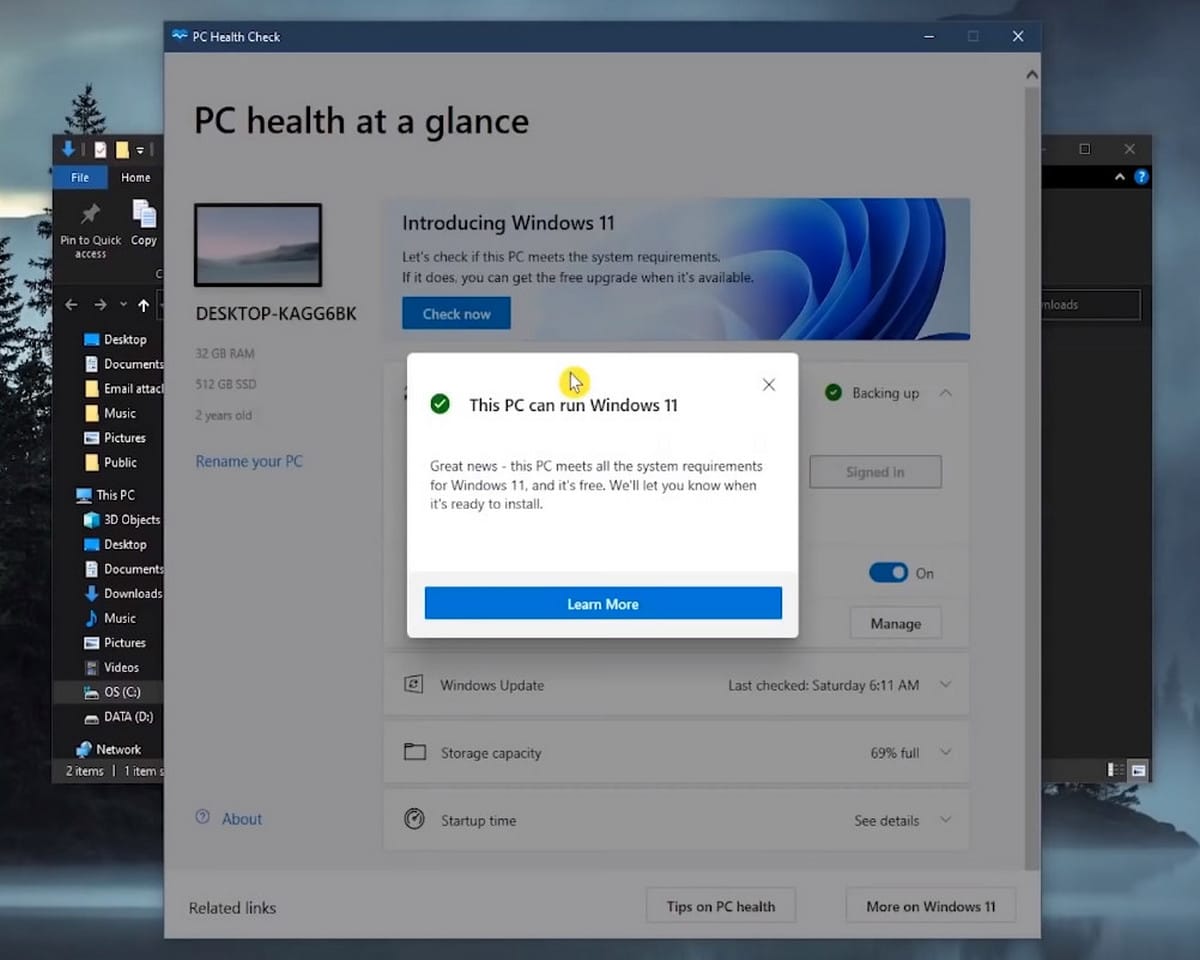Switch to details view in File Explorer

pyautogui.click(x=1117, y=770)
